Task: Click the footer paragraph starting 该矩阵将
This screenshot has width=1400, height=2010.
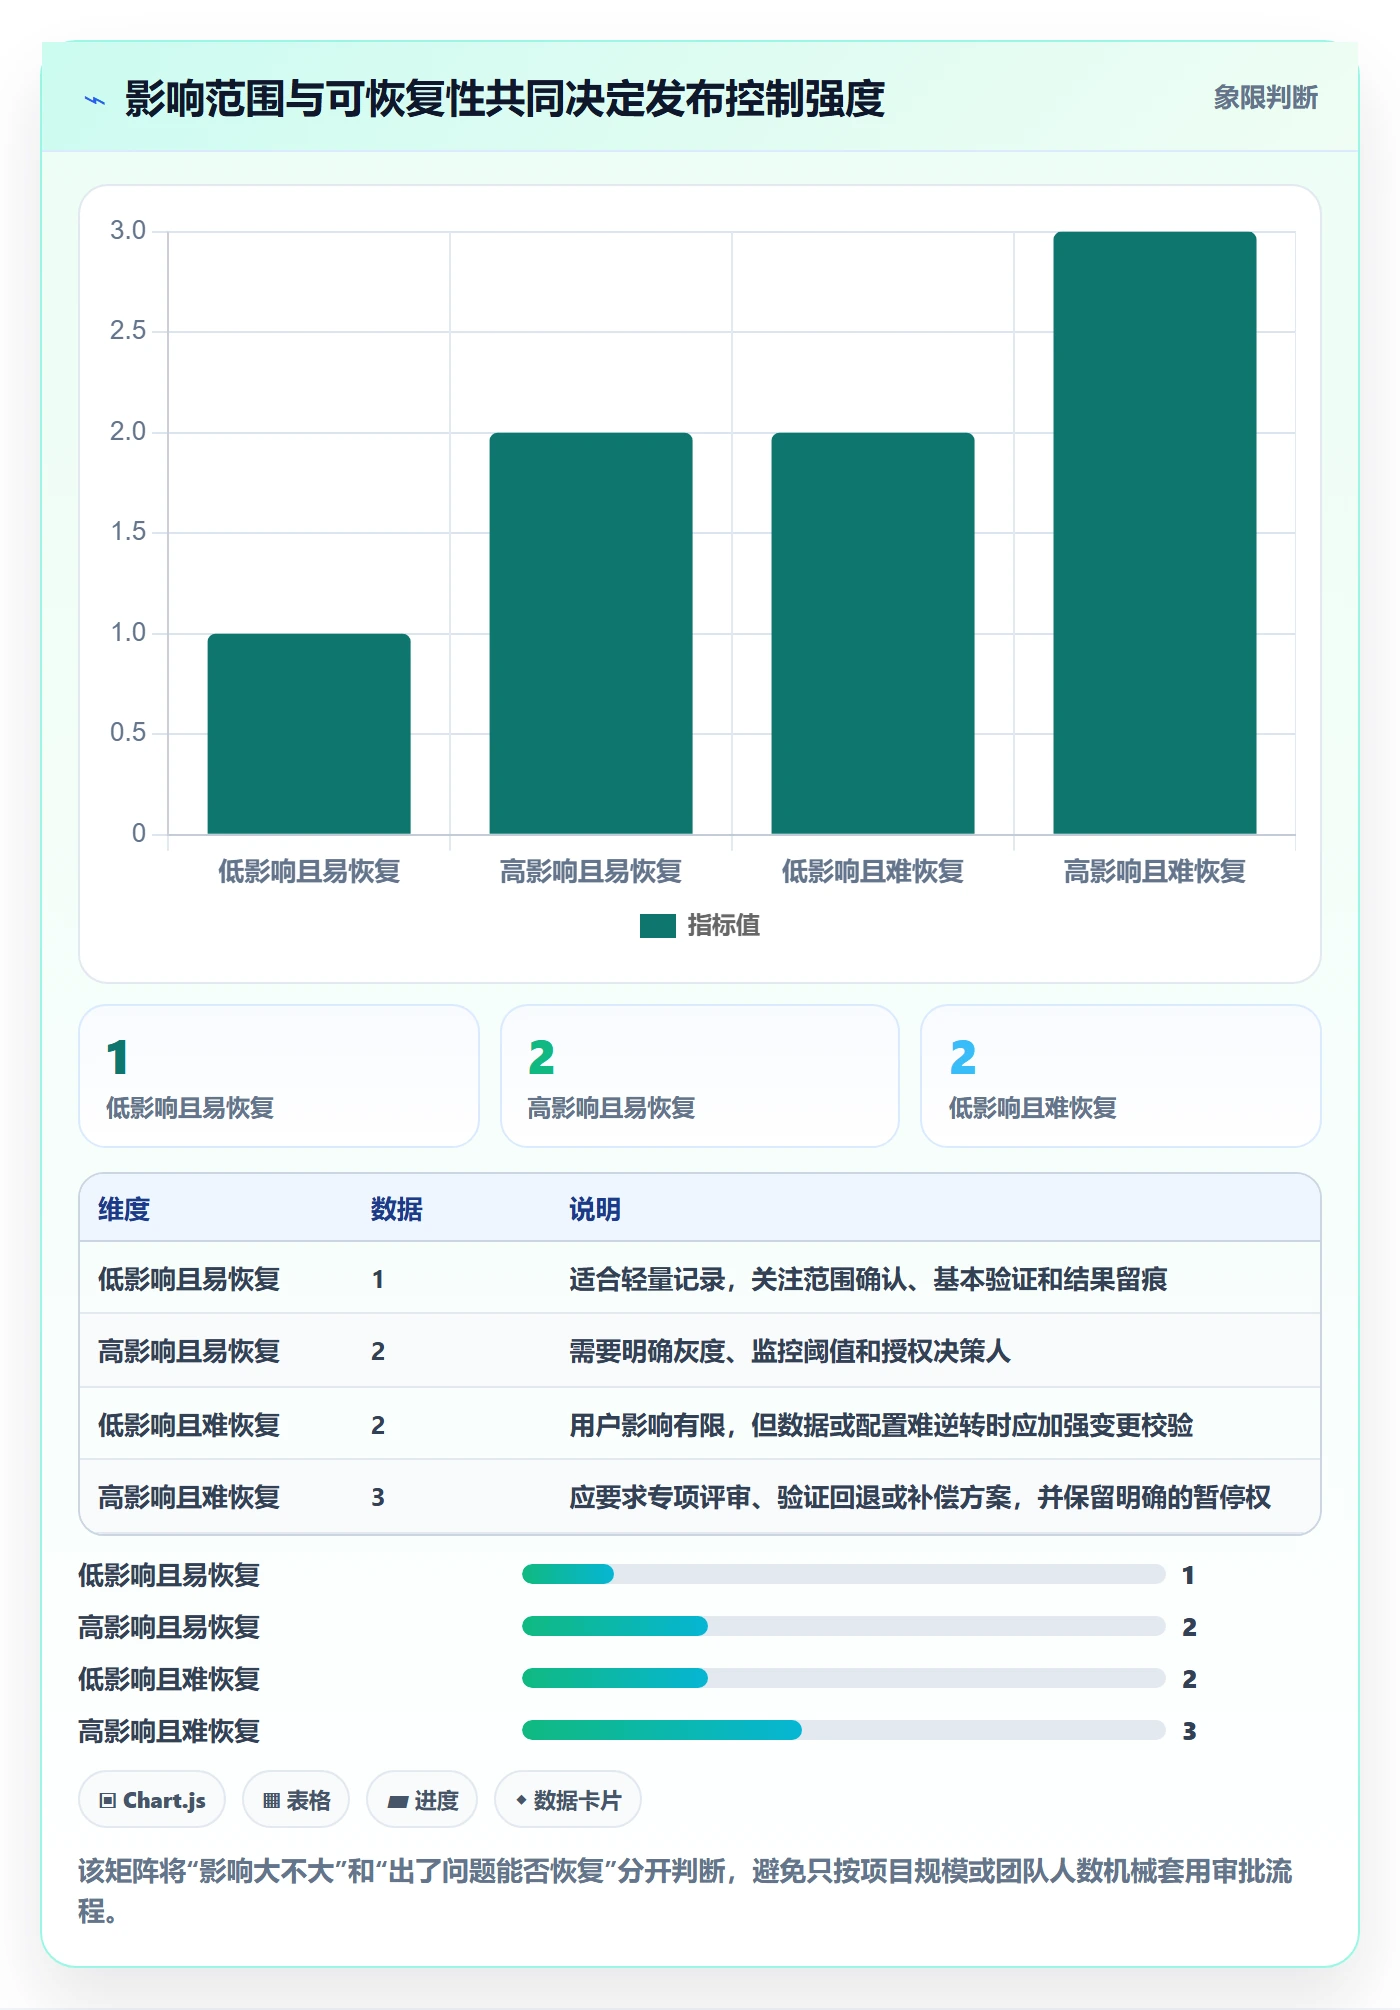Action: coord(686,1890)
